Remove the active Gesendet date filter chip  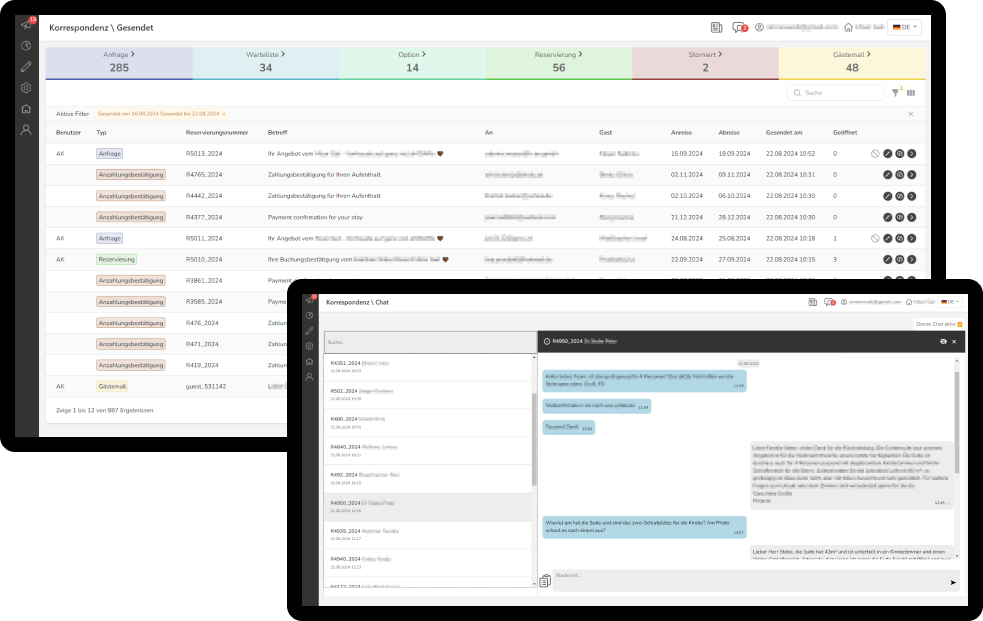[x=224, y=114]
